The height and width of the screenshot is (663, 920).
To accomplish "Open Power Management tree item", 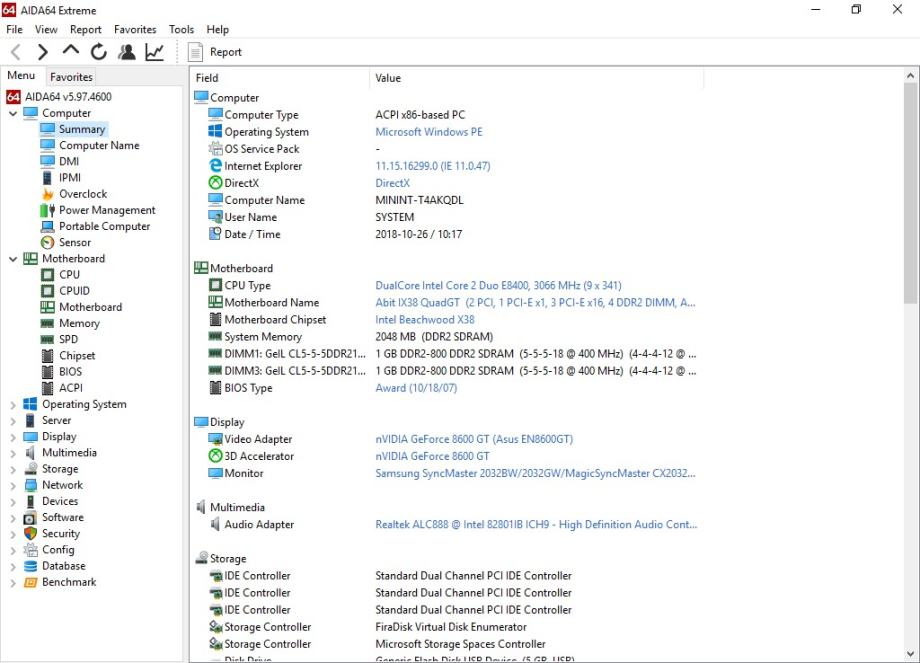I will tap(107, 210).
